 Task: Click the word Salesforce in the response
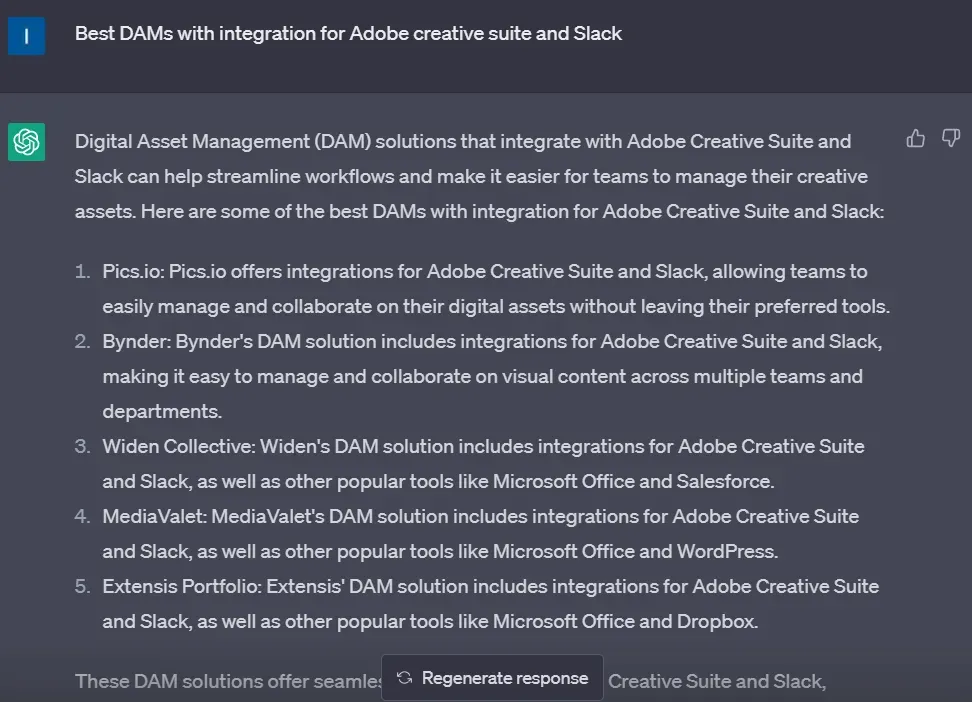click(725, 482)
